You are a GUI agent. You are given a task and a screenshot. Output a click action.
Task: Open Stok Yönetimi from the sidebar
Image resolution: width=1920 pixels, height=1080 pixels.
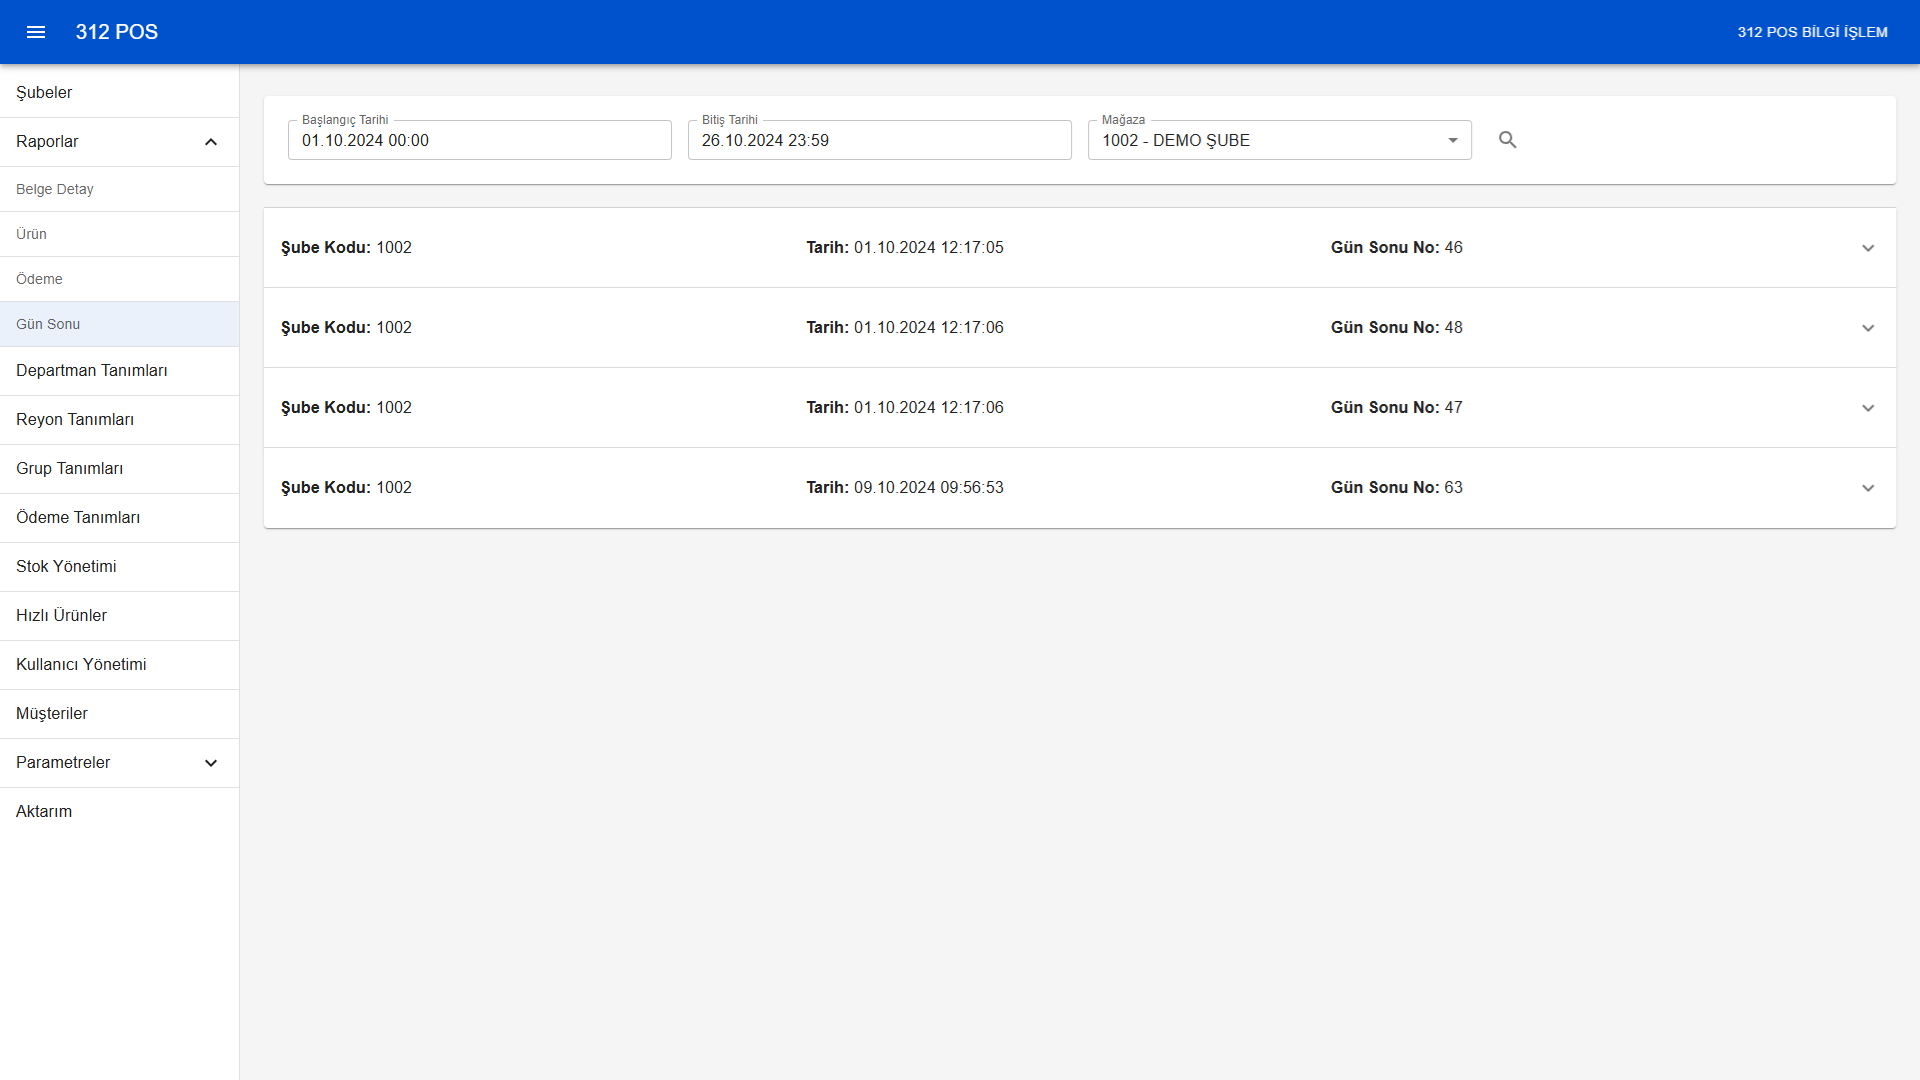click(x=66, y=566)
